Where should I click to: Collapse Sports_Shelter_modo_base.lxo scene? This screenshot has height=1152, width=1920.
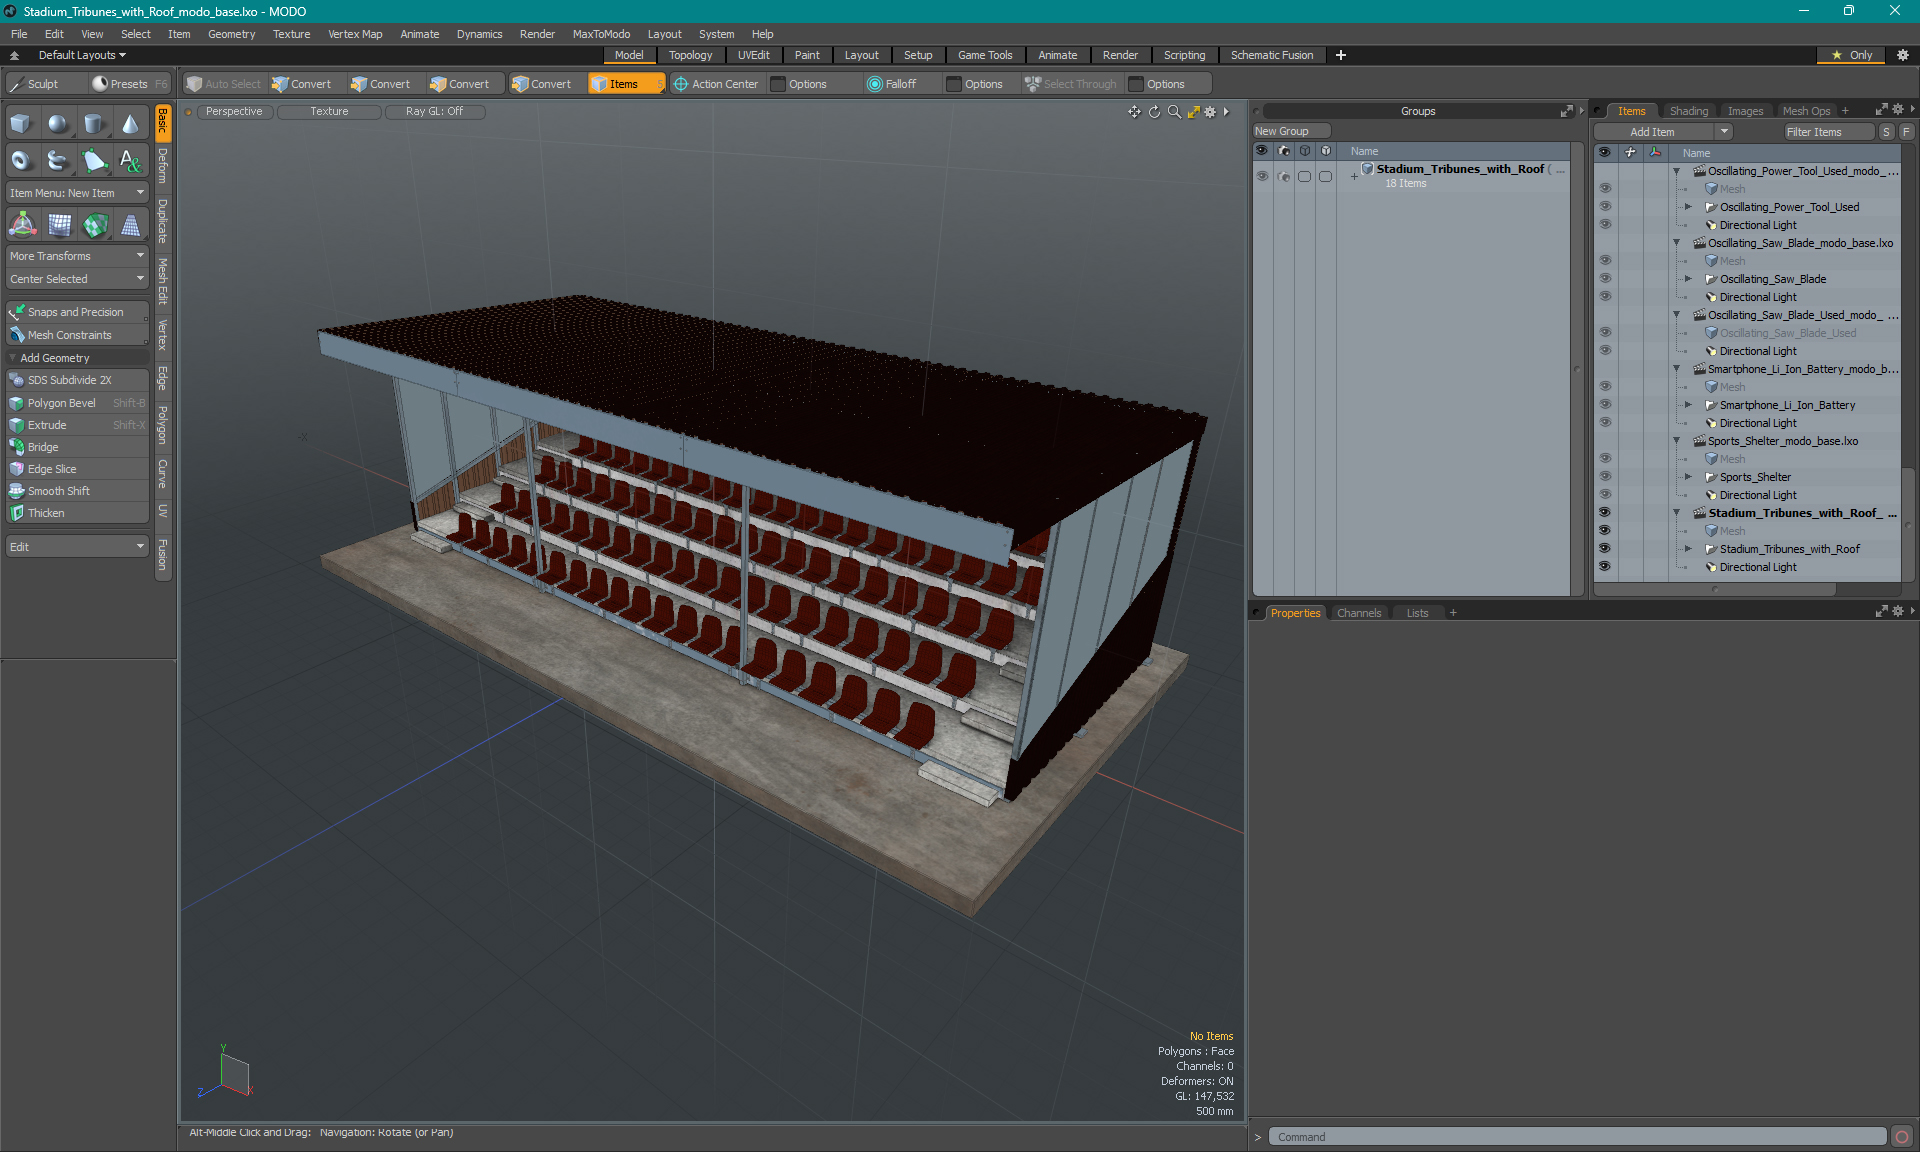pos(1677,441)
